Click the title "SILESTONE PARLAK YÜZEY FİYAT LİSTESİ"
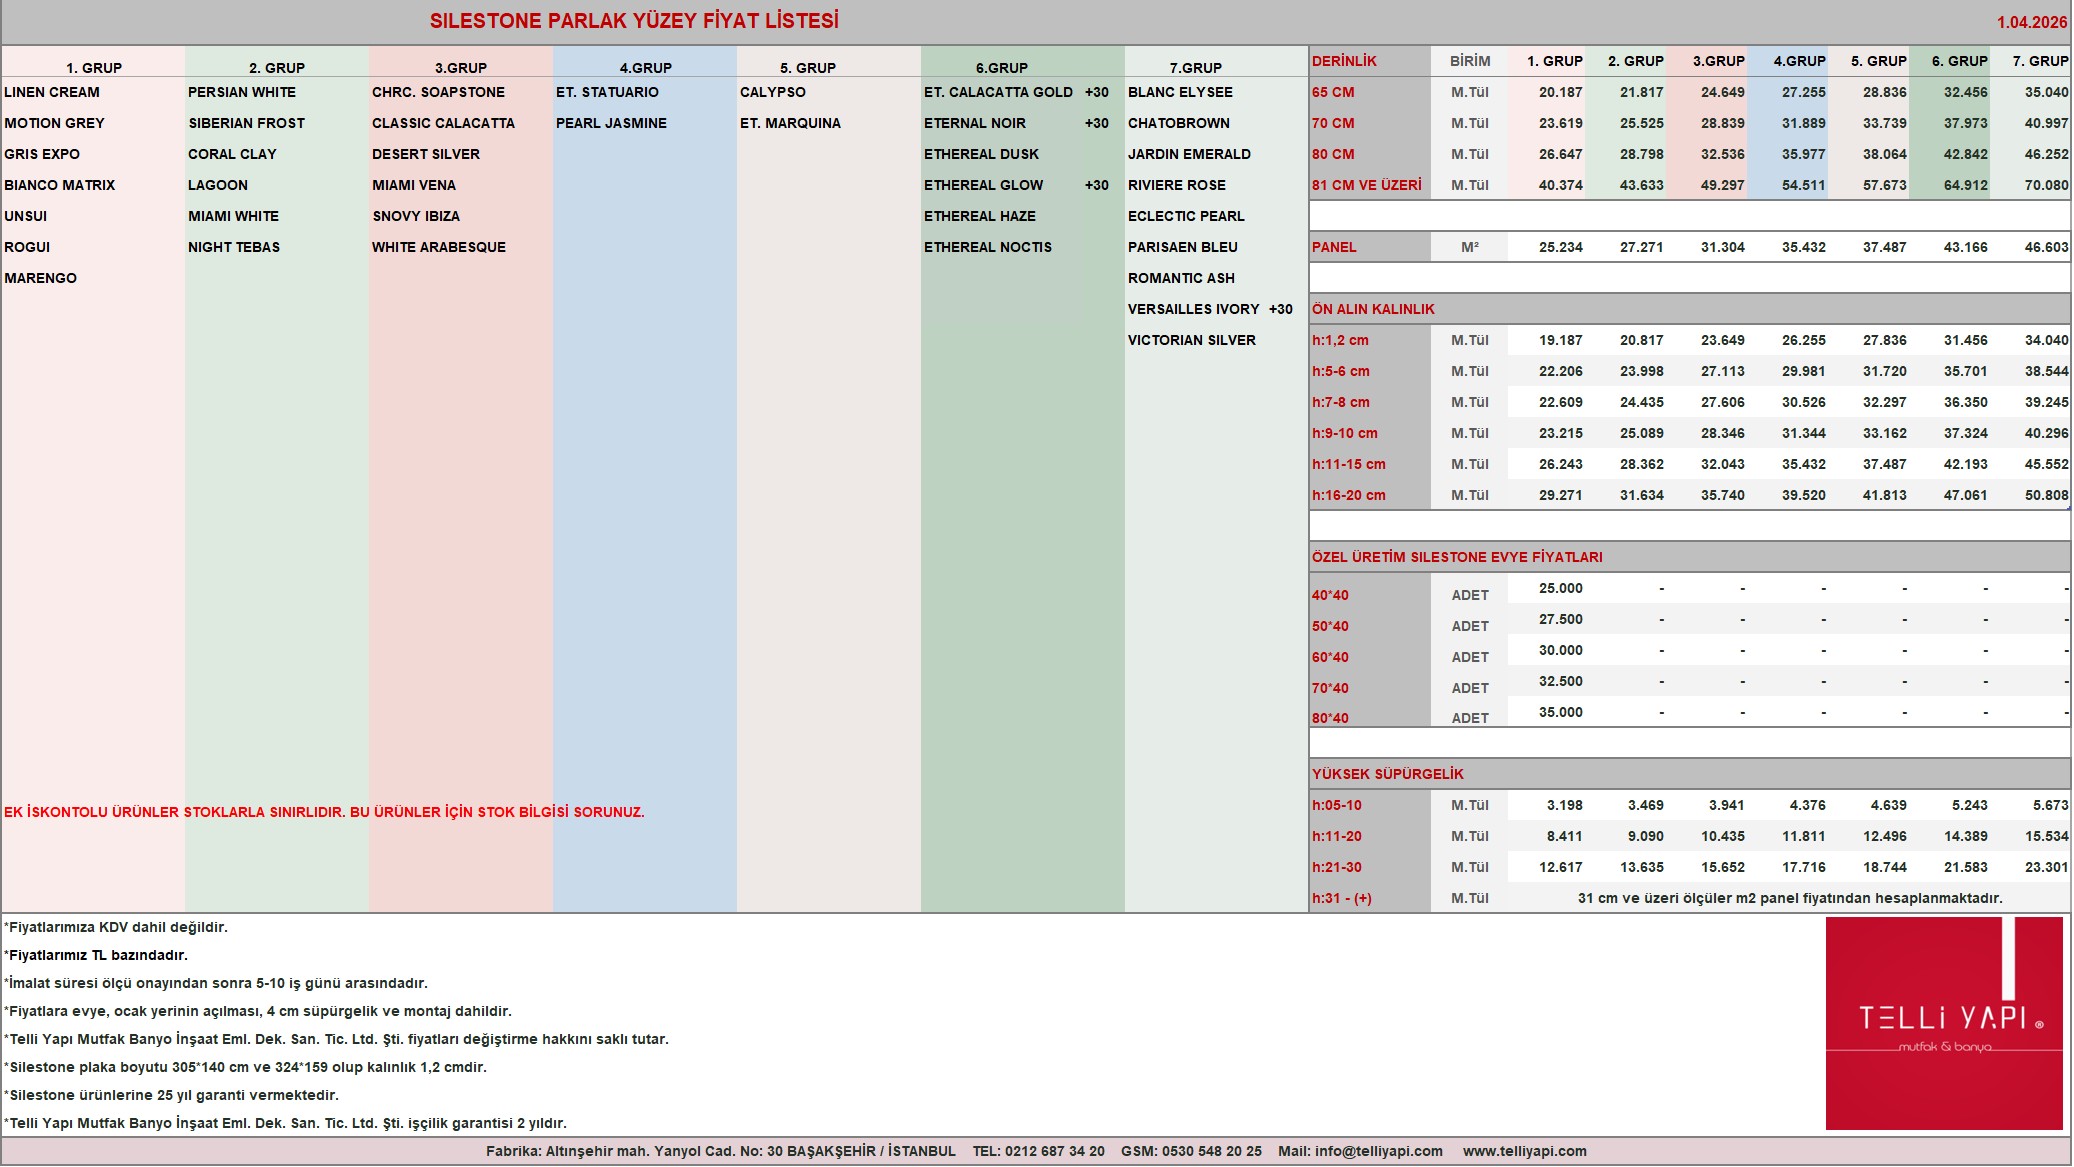This screenshot has height=1167, width=2074. (x=634, y=21)
